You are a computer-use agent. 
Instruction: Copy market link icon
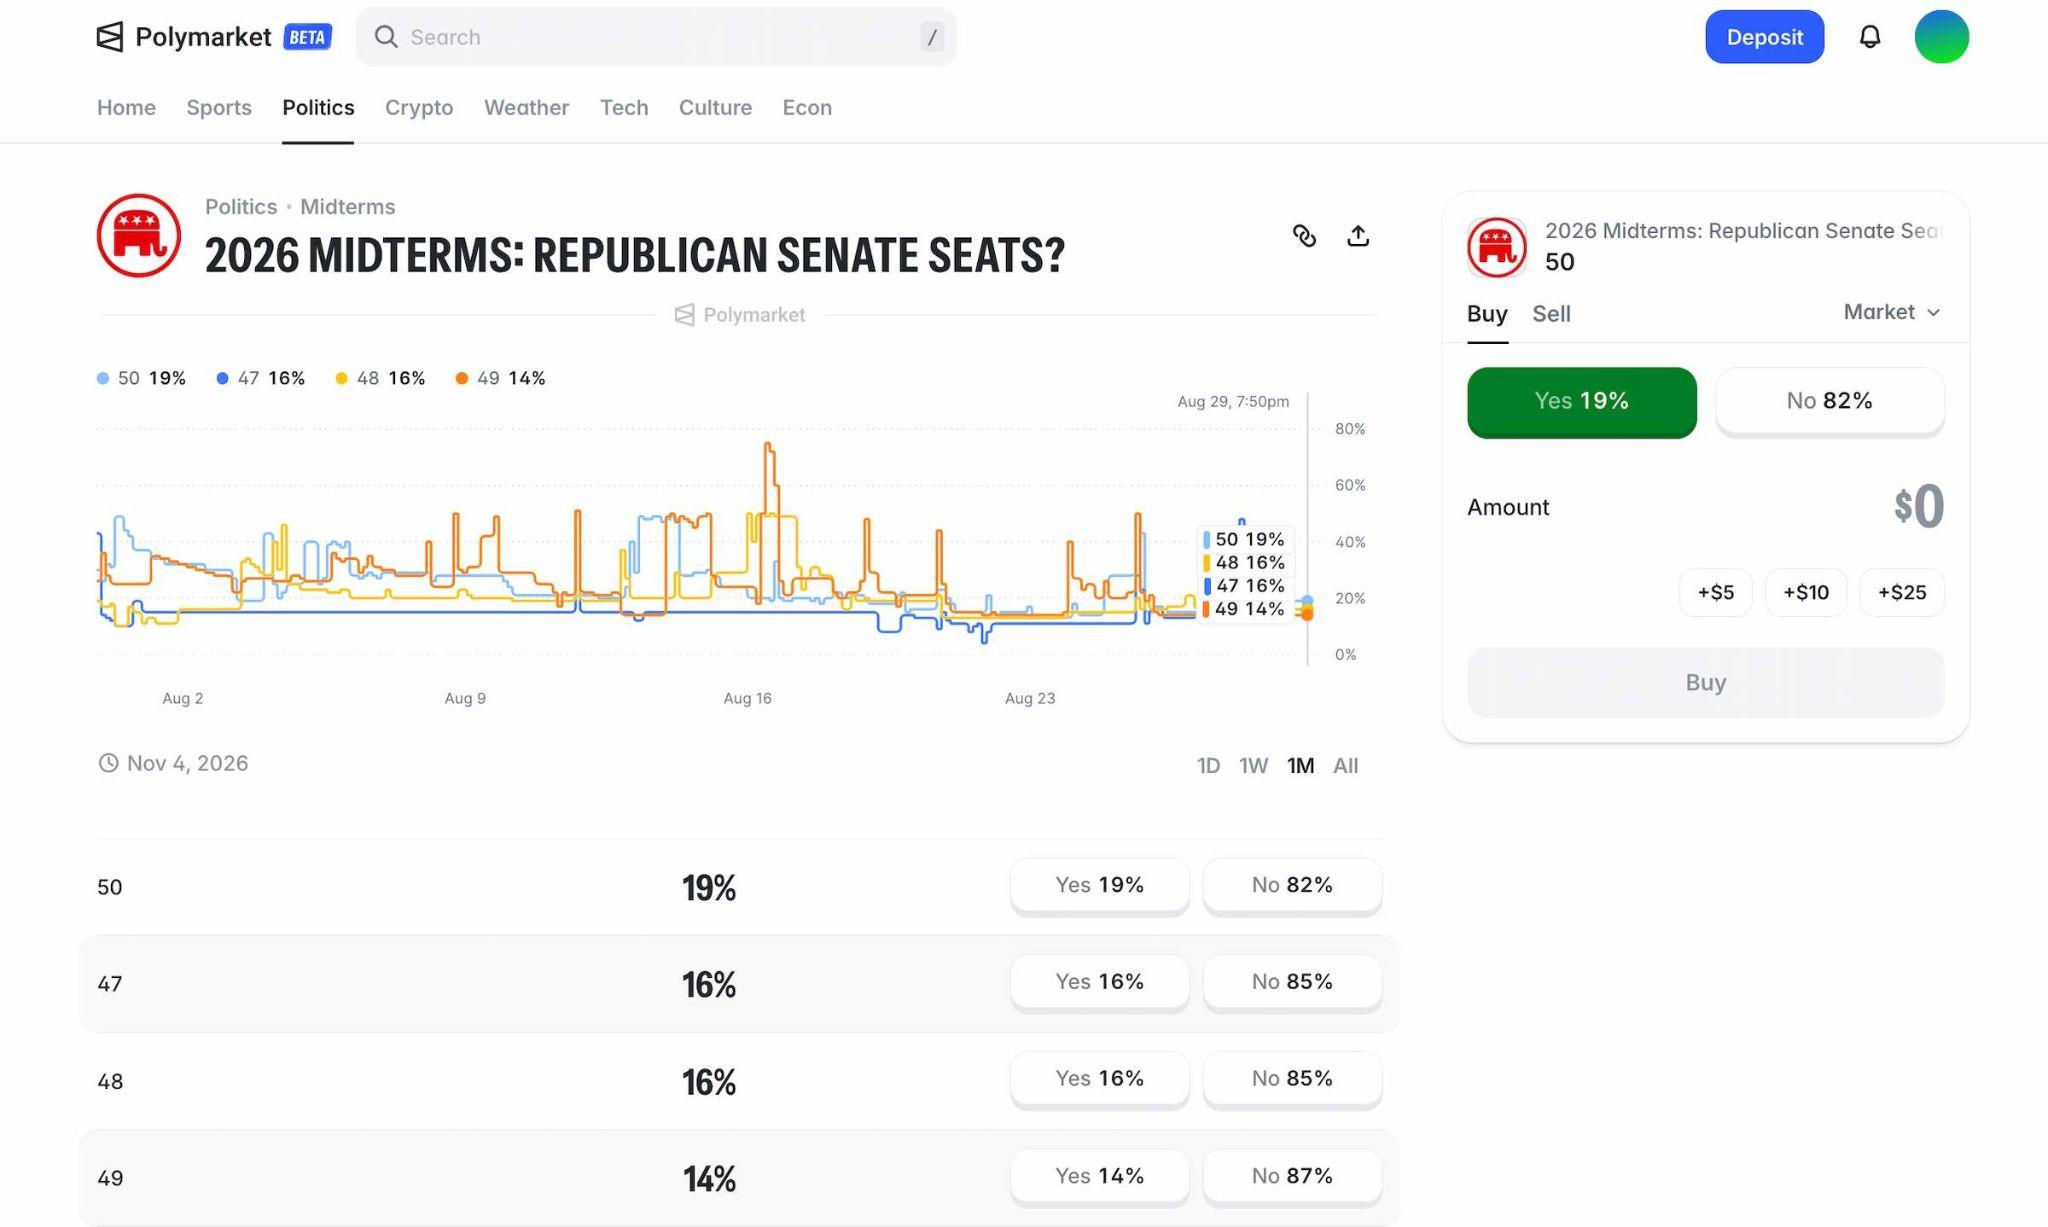1304,236
